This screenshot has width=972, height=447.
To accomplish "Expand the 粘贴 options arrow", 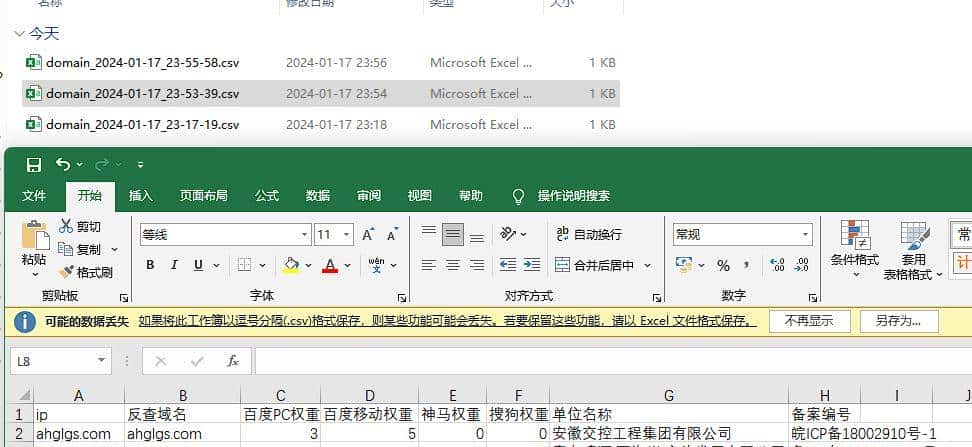I will point(35,274).
